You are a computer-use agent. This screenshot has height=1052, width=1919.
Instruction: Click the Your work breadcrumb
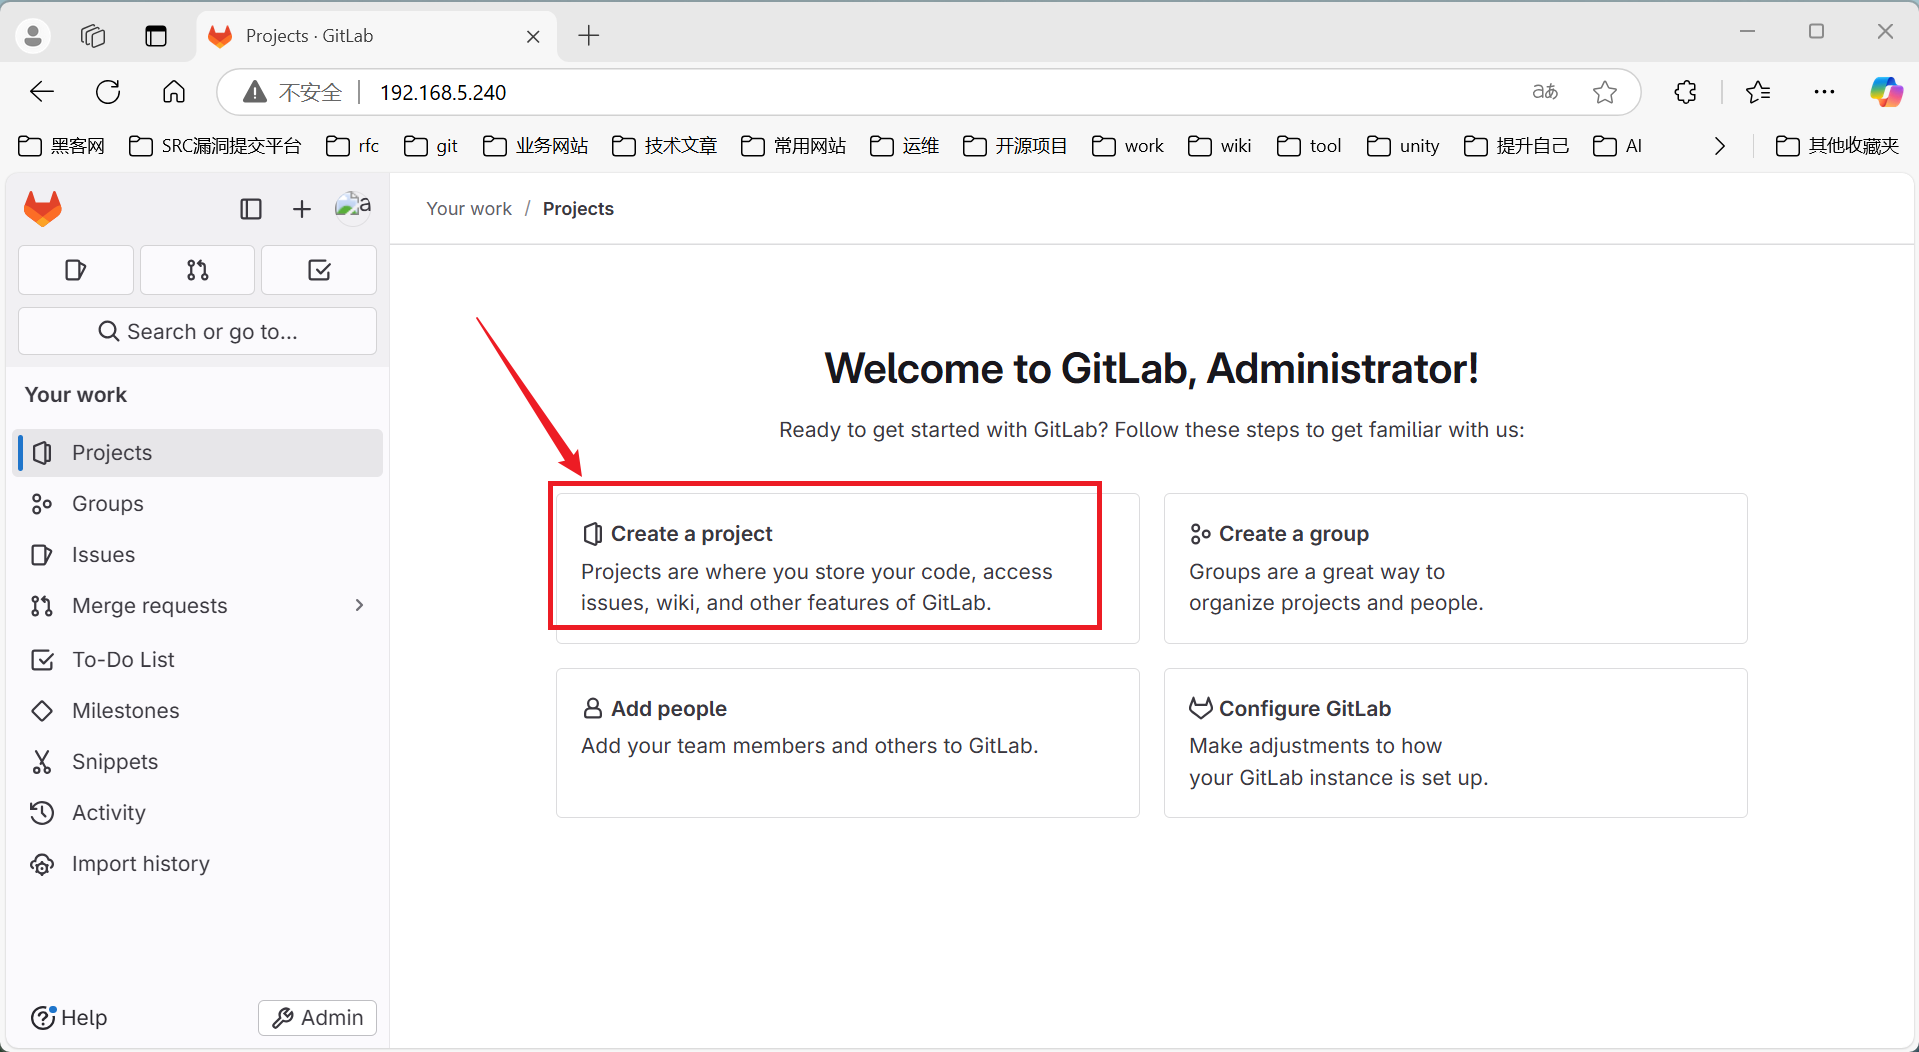click(469, 209)
